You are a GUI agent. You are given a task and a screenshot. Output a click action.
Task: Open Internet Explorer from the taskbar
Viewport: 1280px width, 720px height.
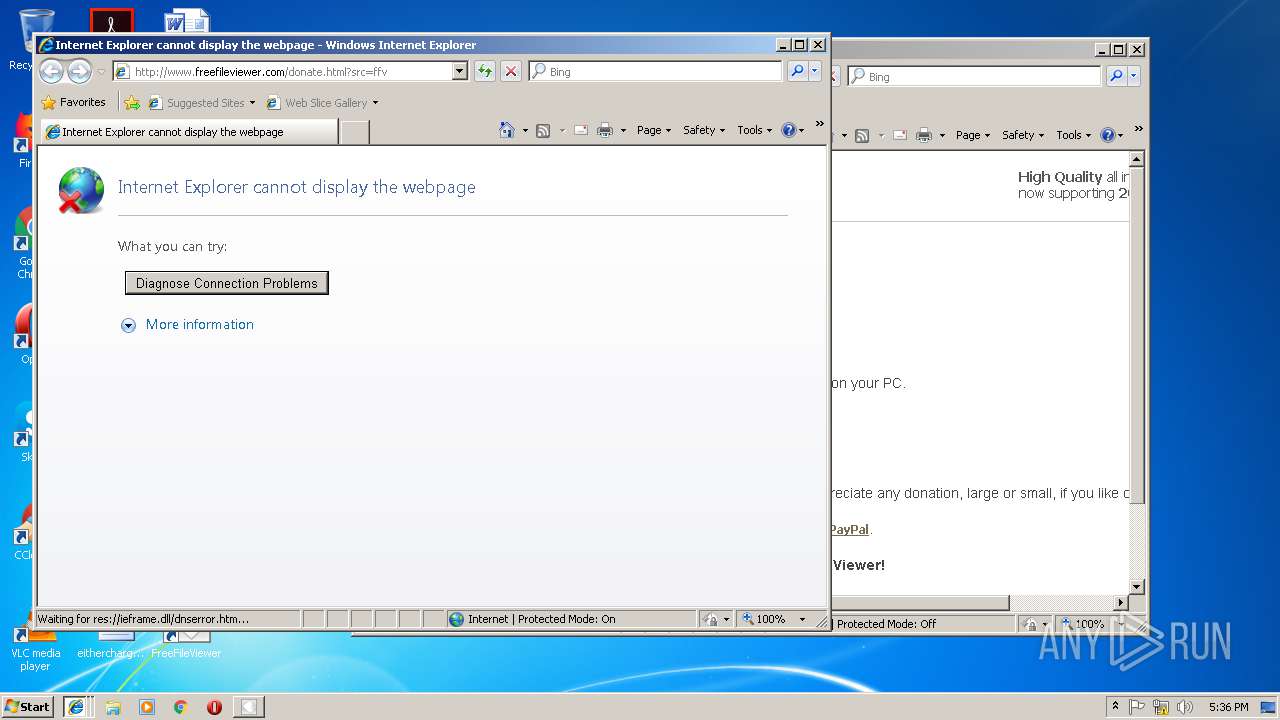pos(75,707)
